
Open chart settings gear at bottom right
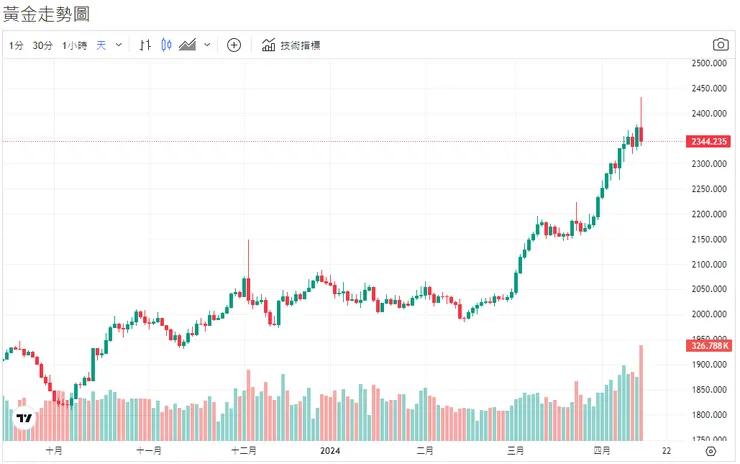710,452
